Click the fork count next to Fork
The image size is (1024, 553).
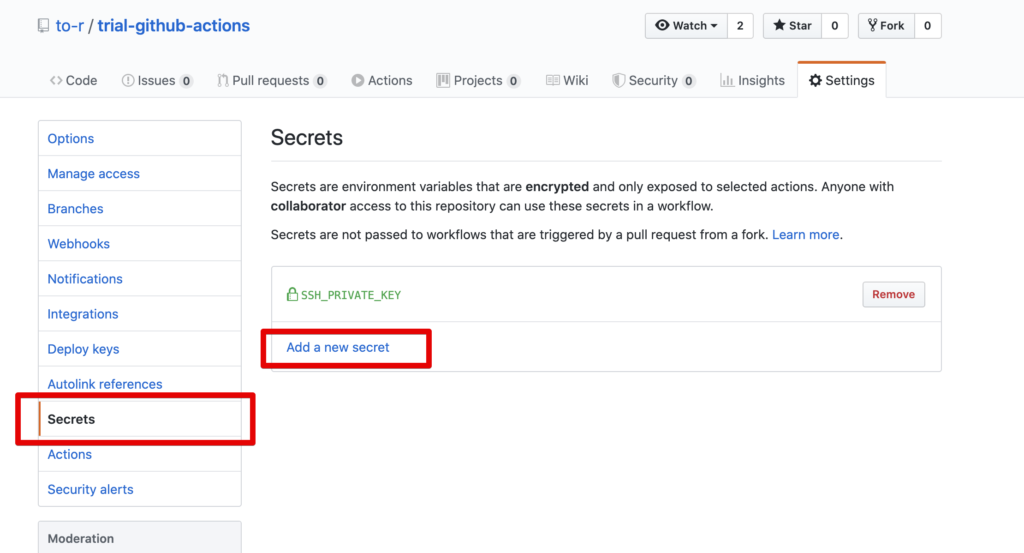point(927,25)
